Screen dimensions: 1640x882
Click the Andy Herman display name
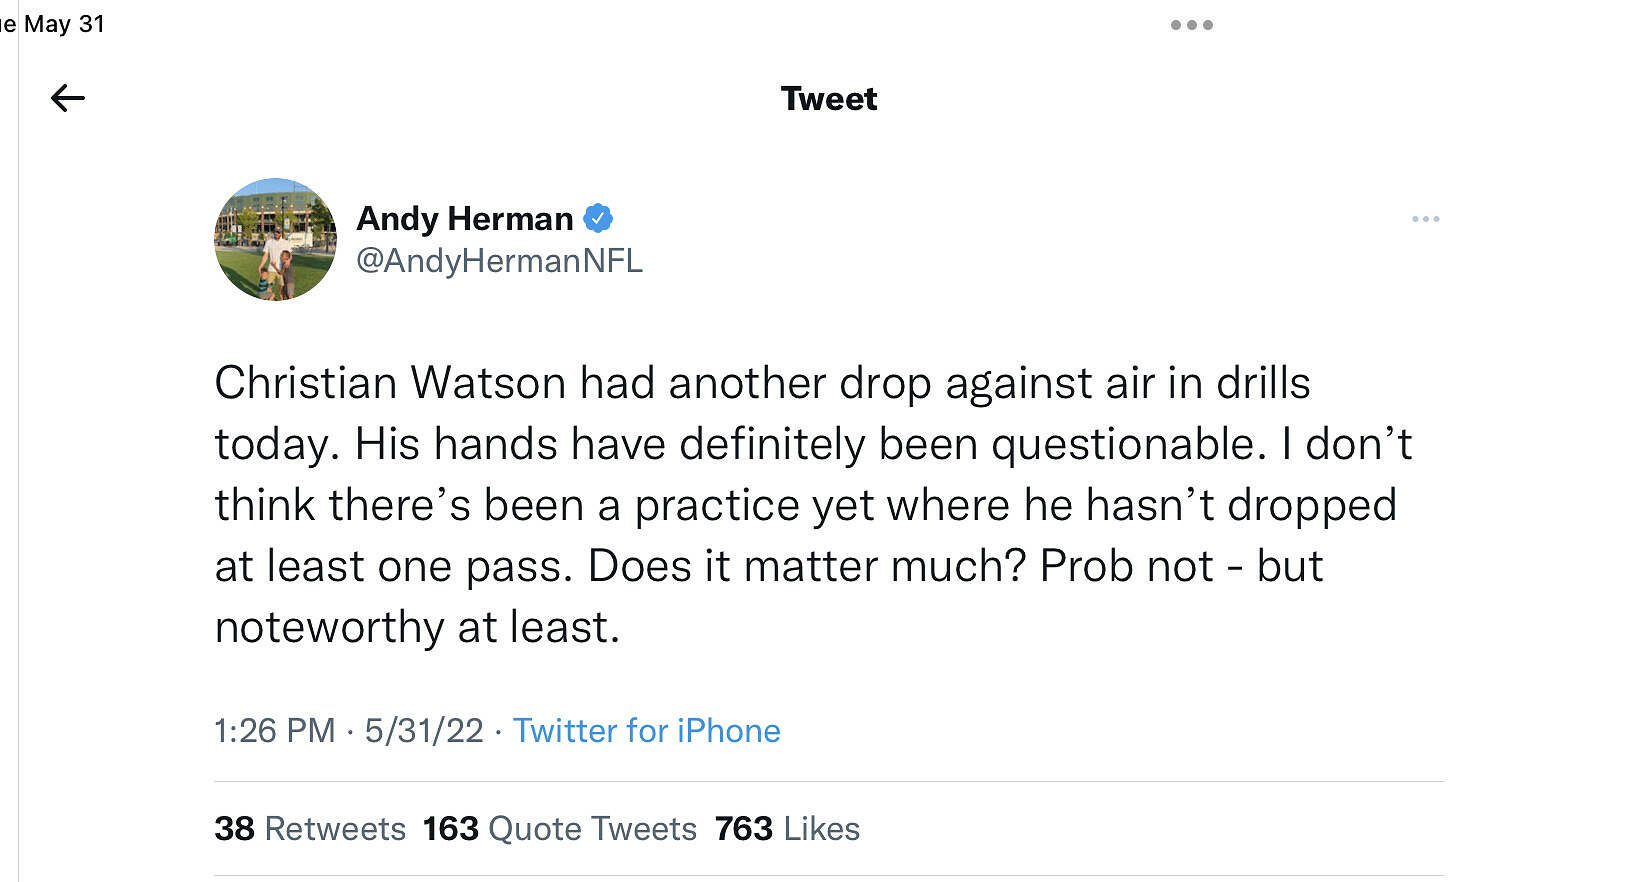tap(464, 218)
